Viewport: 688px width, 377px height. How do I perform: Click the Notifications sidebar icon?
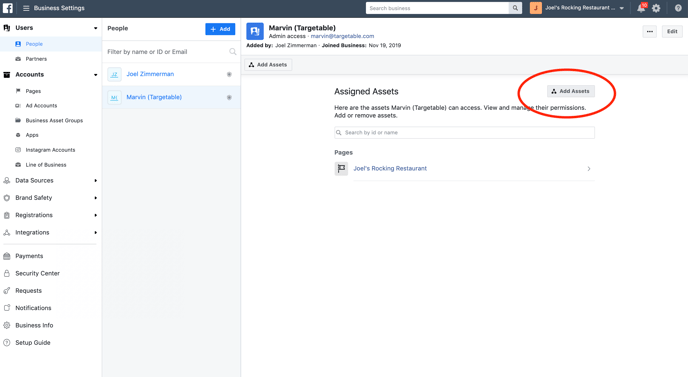click(7, 308)
